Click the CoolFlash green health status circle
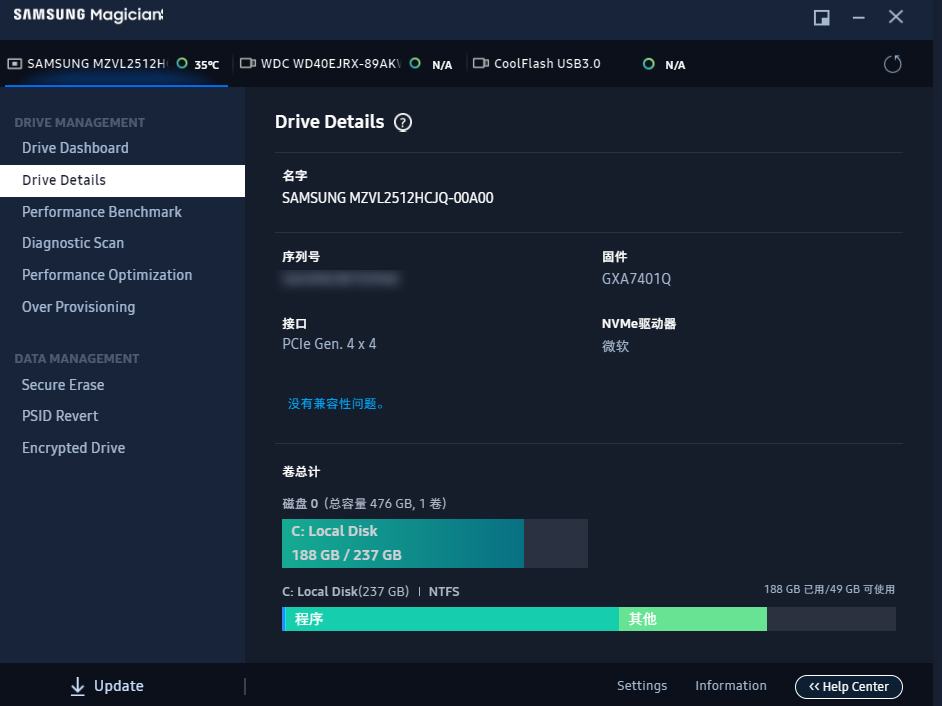Screen dimensions: 942x706 coord(648,64)
